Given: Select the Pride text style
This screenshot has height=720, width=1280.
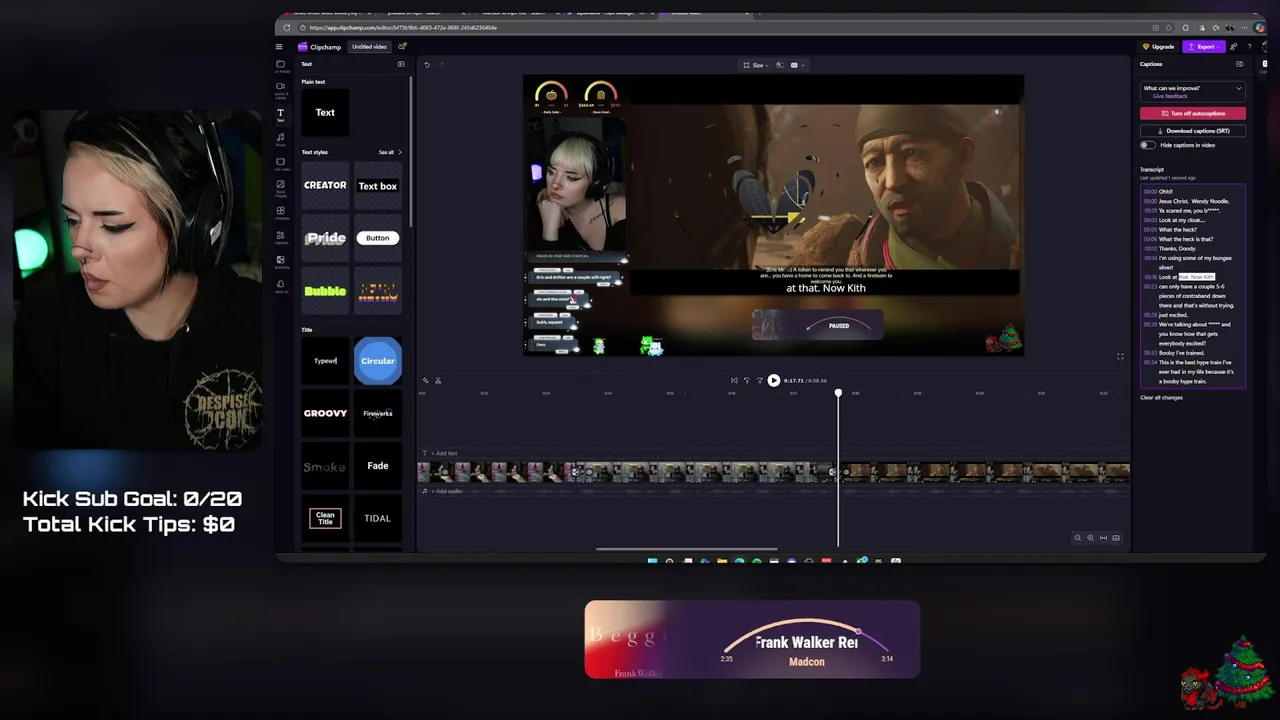Looking at the screenshot, I should pyautogui.click(x=325, y=238).
